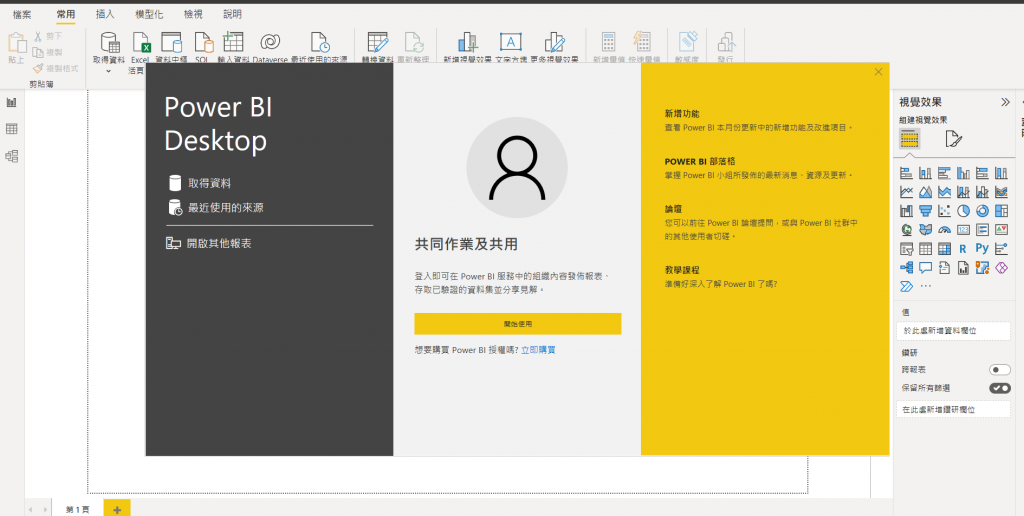Viewport: 1024px width, 516px height.
Task: Select the Power Automate visual
Action: 906,286
